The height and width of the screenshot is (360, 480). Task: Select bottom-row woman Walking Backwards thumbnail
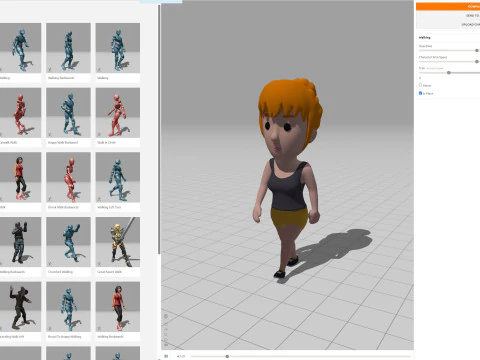click(118, 307)
